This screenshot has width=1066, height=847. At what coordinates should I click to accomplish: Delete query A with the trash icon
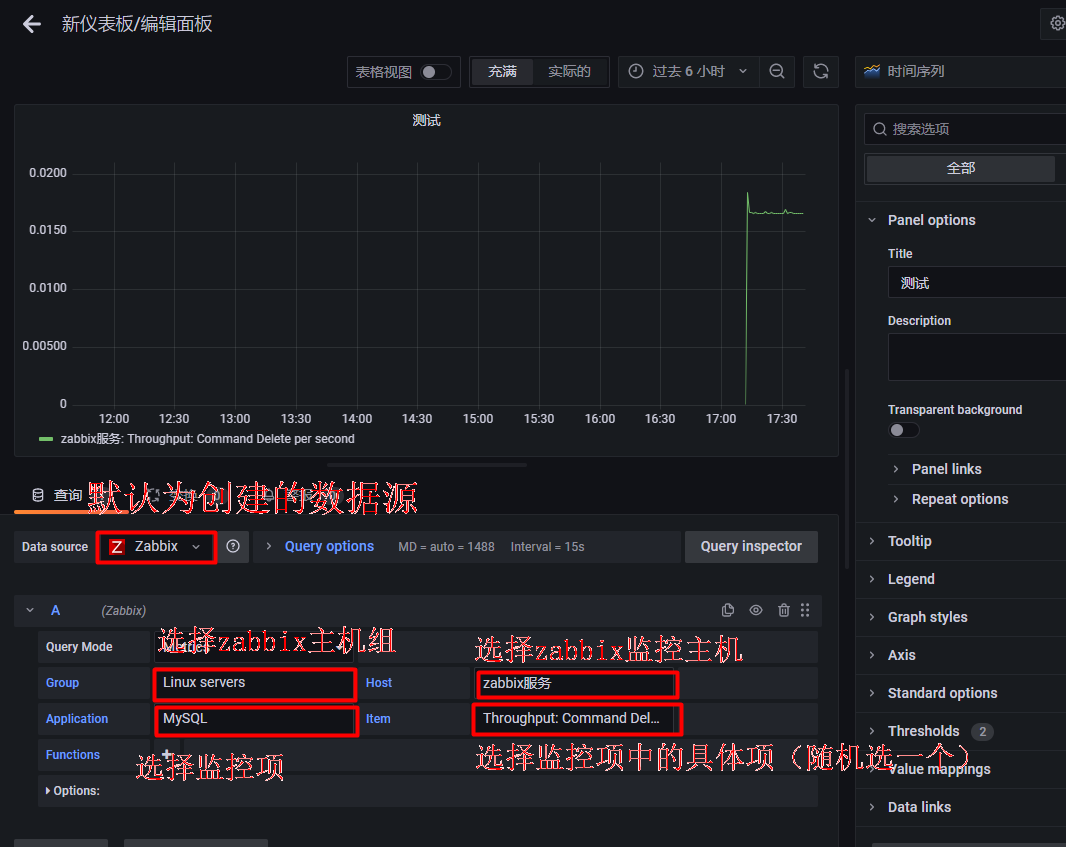coord(784,610)
